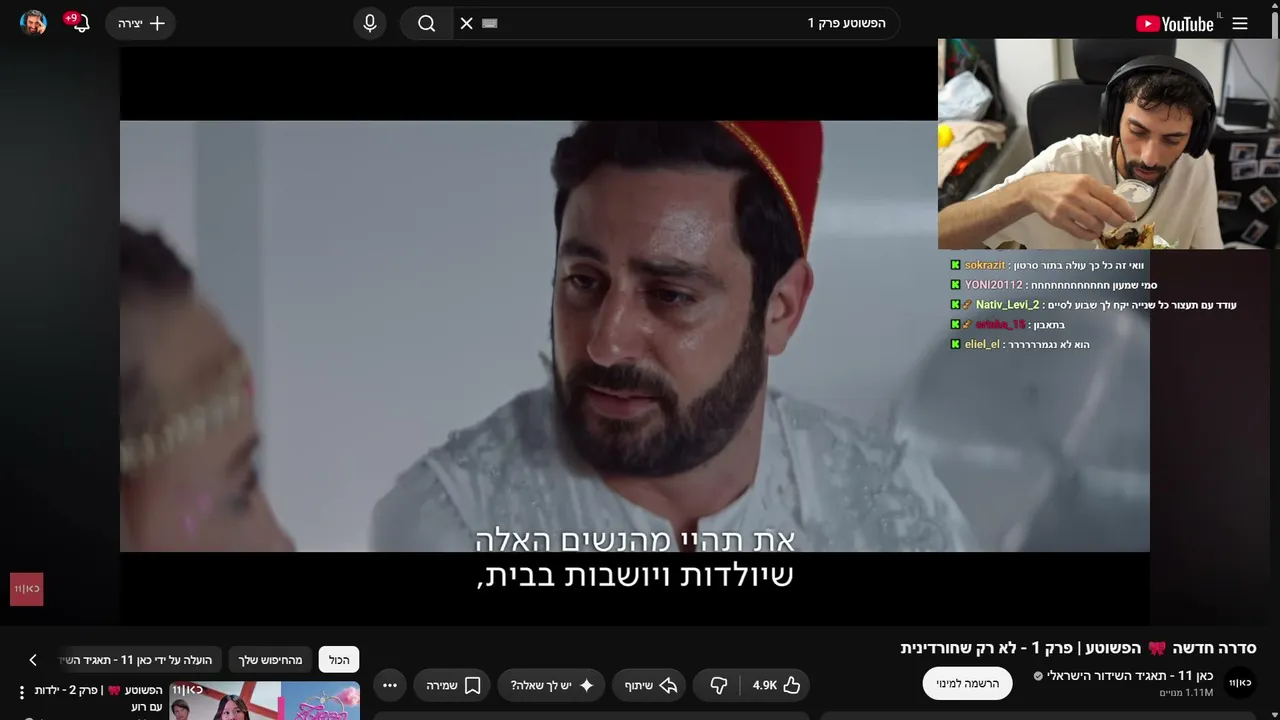Screen dimensions: 1280x720
Task: Open options menu for the פרק 2 video
Action: click(21, 693)
